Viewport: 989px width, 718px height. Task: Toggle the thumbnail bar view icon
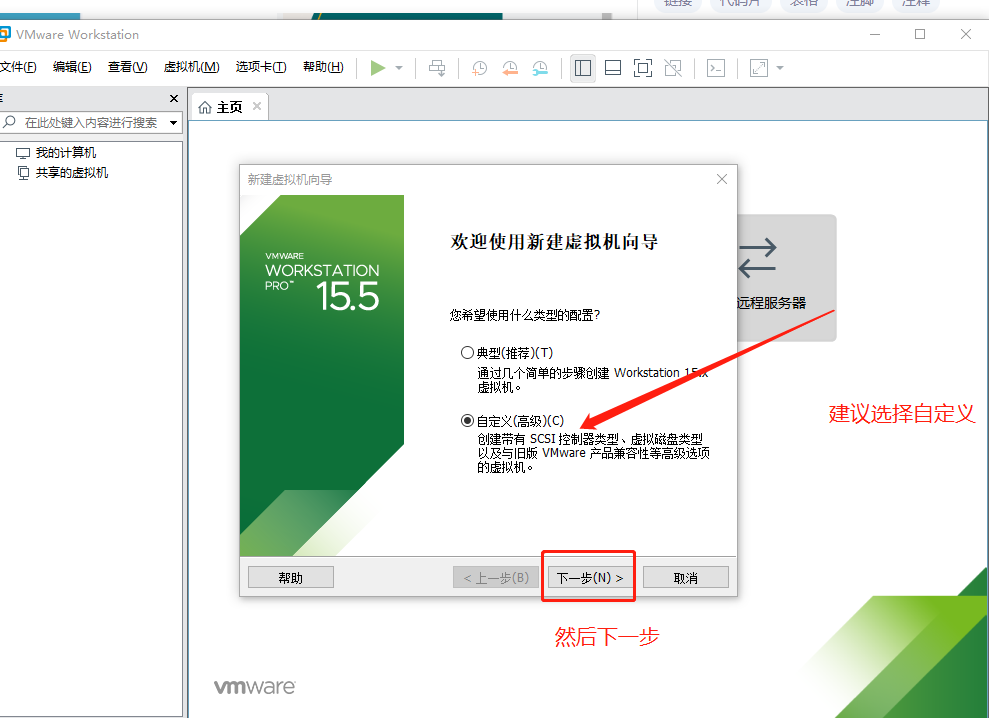[612, 68]
